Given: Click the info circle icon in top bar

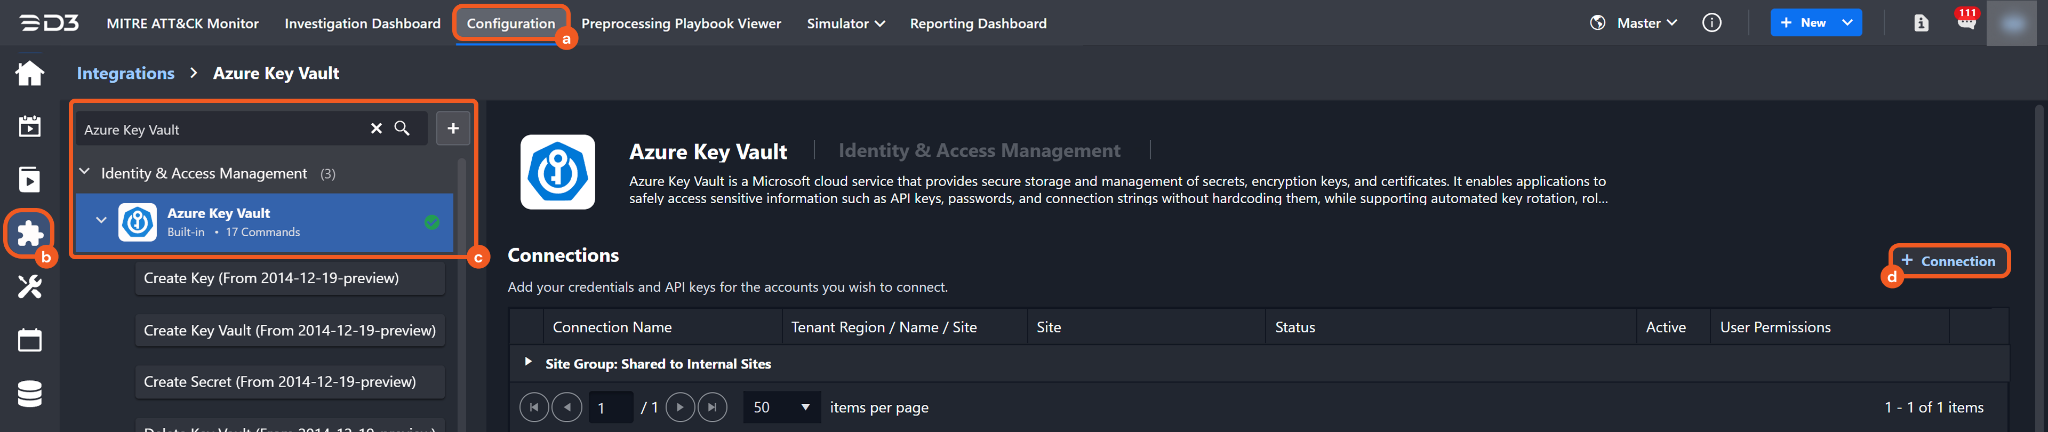Looking at the screenshot, I should pos(1712,23).
